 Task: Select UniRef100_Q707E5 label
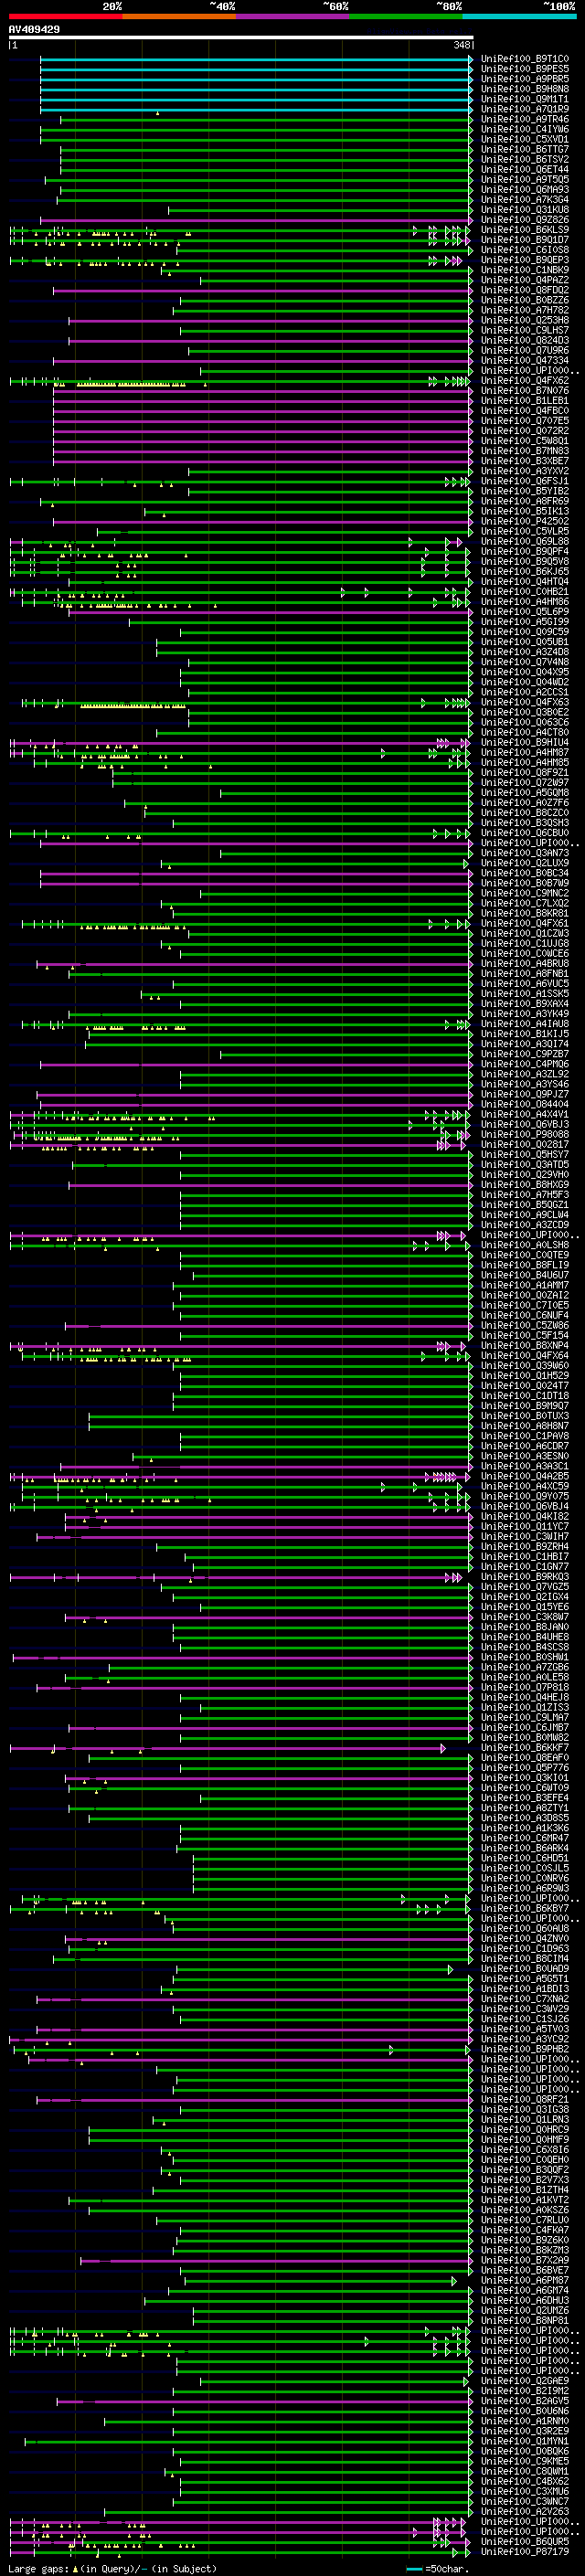pos(525,421)
